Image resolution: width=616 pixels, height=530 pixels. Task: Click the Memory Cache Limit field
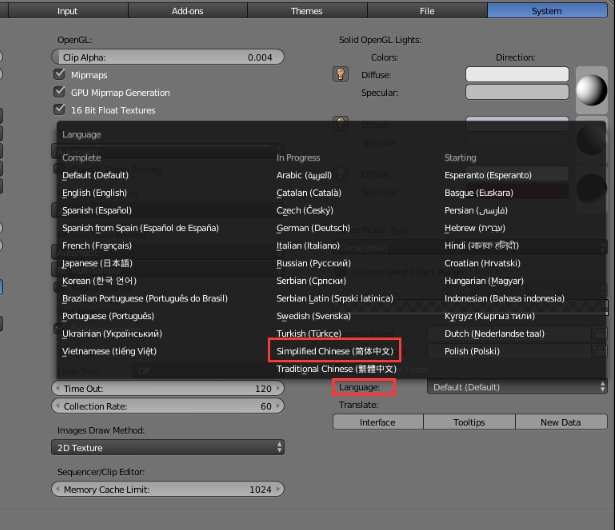coord(168,489)
